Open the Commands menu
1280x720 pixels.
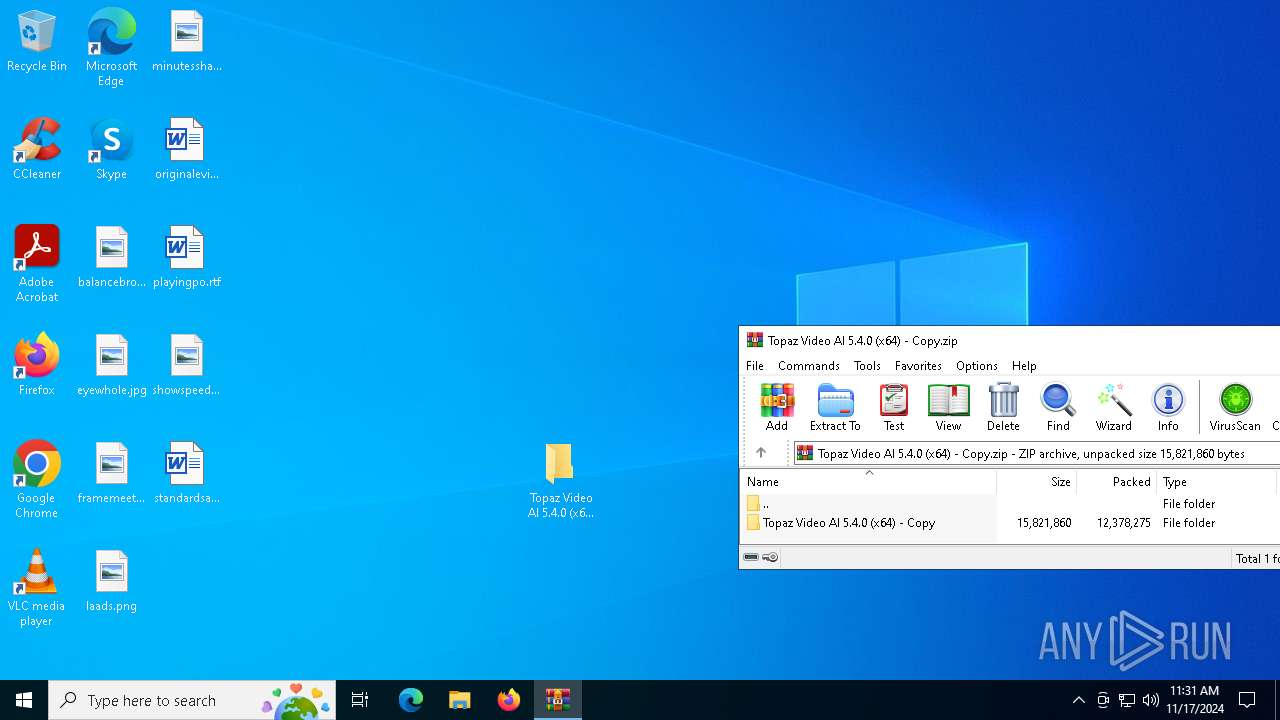click(809, 366)
